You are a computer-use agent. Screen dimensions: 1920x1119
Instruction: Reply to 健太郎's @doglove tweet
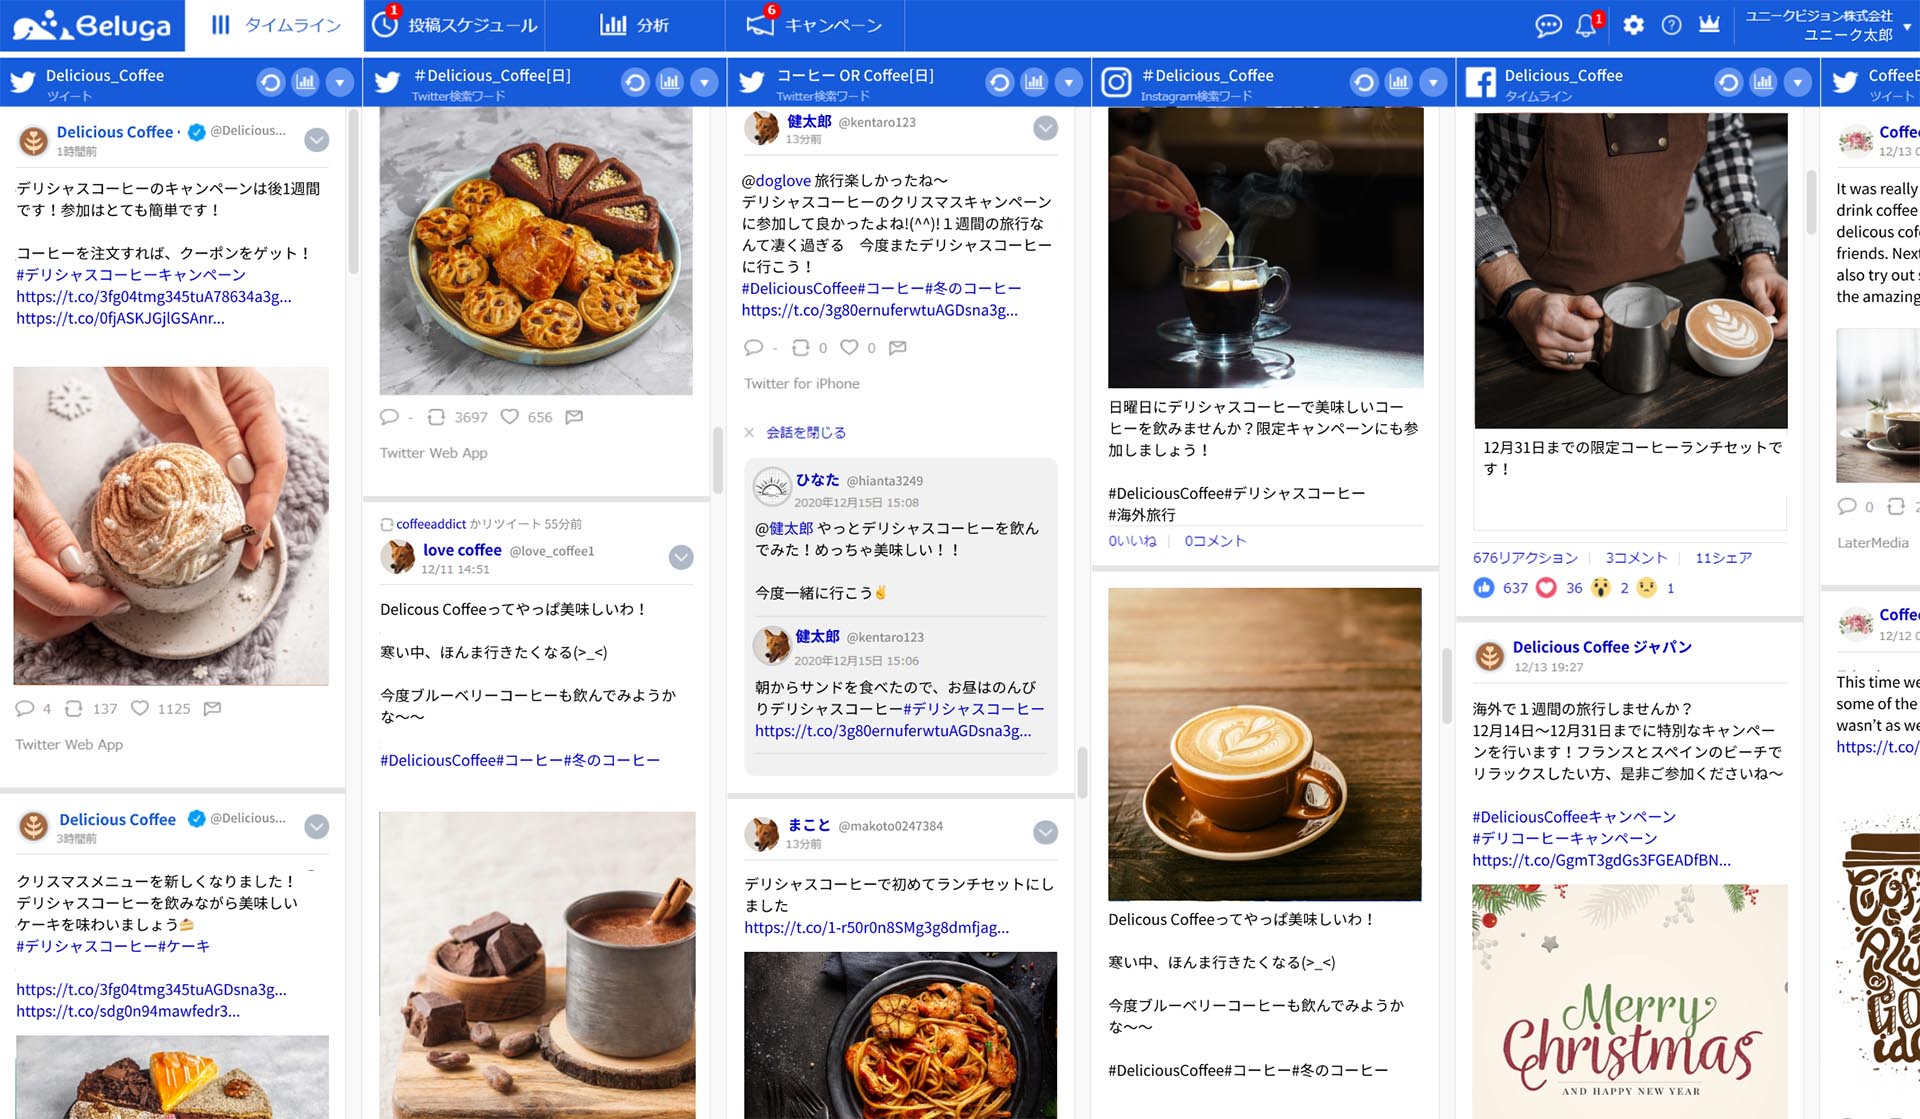tap(754, 347)
